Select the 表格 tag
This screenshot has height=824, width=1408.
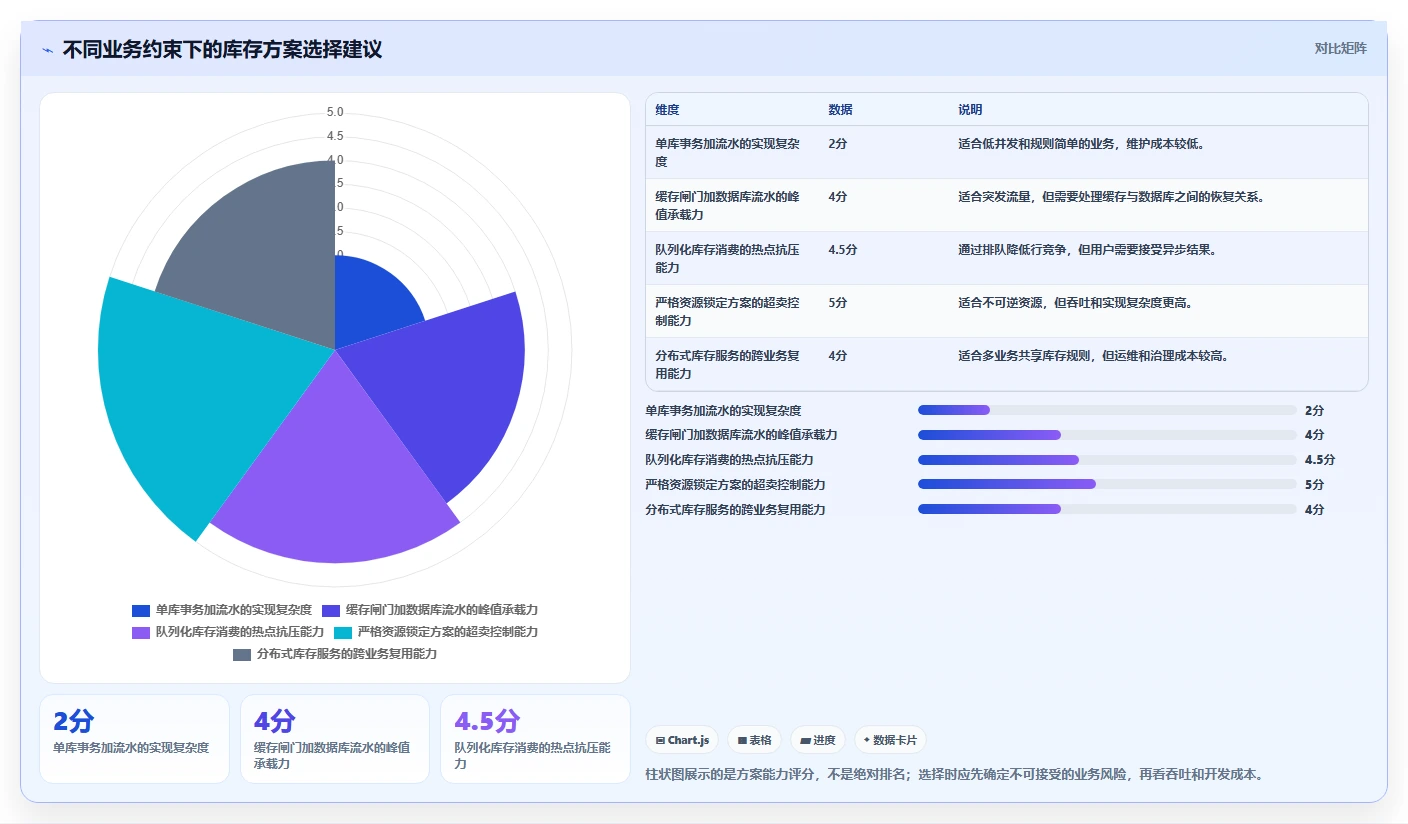click(754, 740)
